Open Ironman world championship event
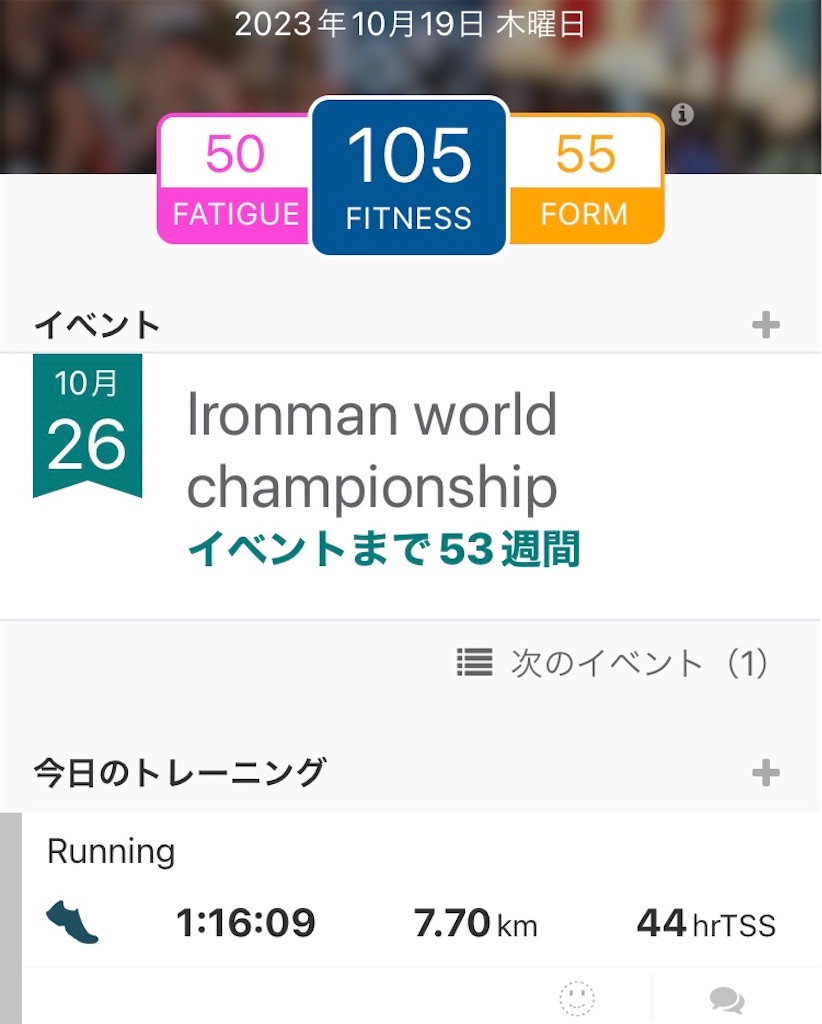Screen dimensions: 822x1024 point(372,449)
